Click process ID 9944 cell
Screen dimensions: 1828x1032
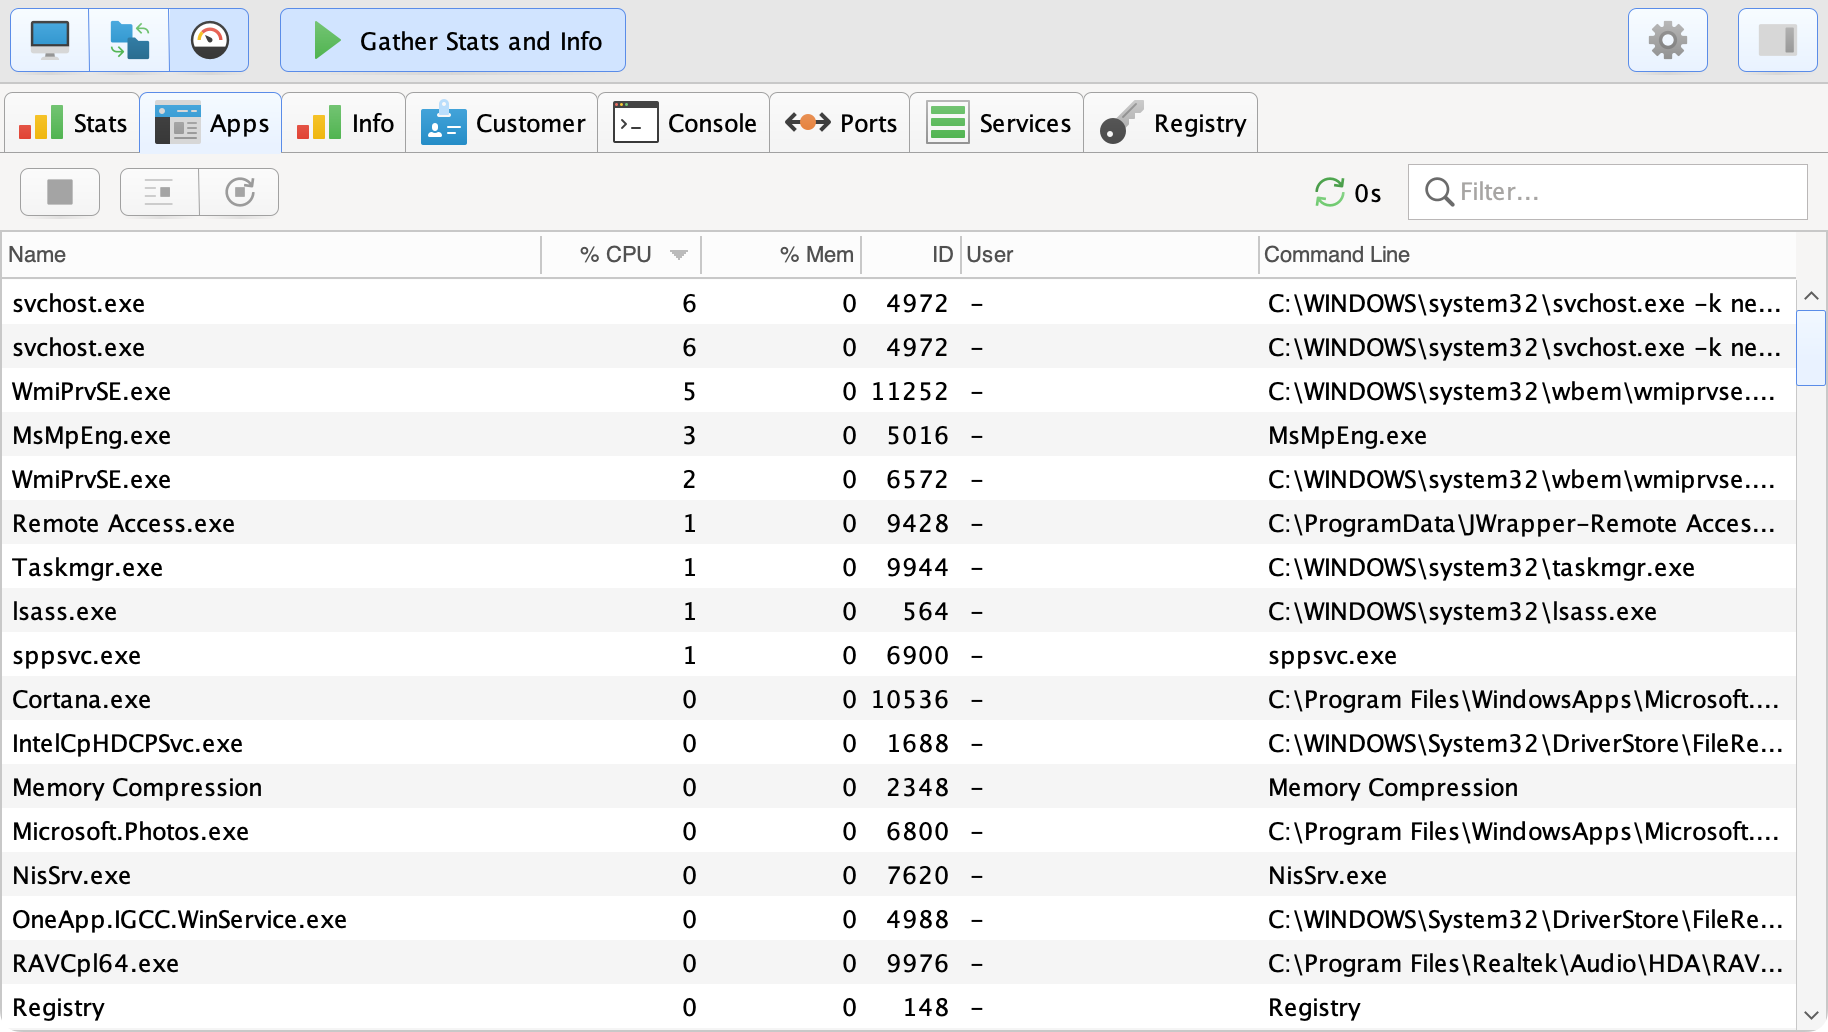(x=917, y=567)
